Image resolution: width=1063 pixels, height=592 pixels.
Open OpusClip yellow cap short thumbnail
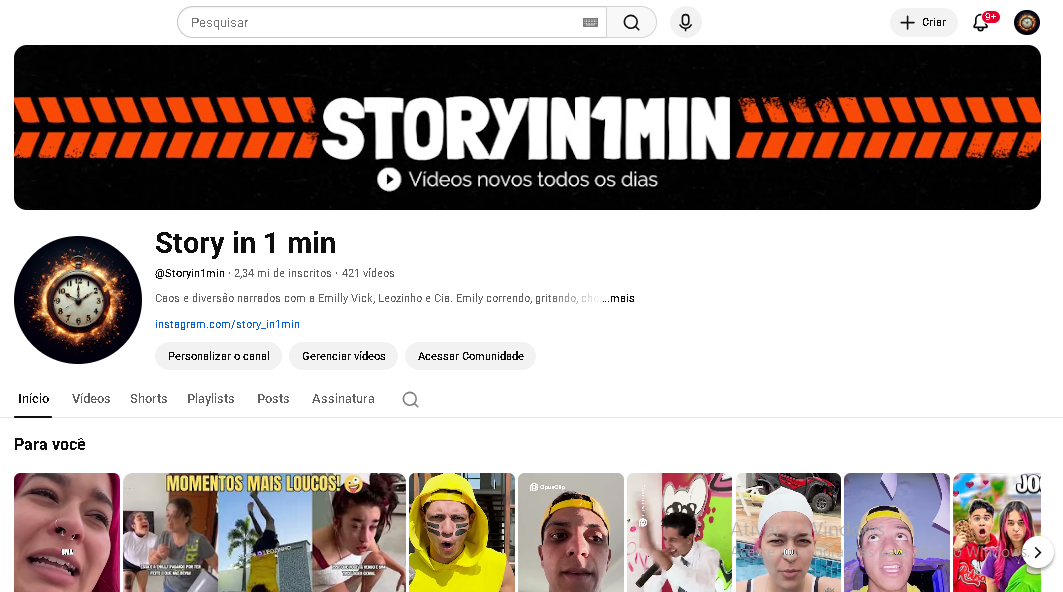point(571,532)
